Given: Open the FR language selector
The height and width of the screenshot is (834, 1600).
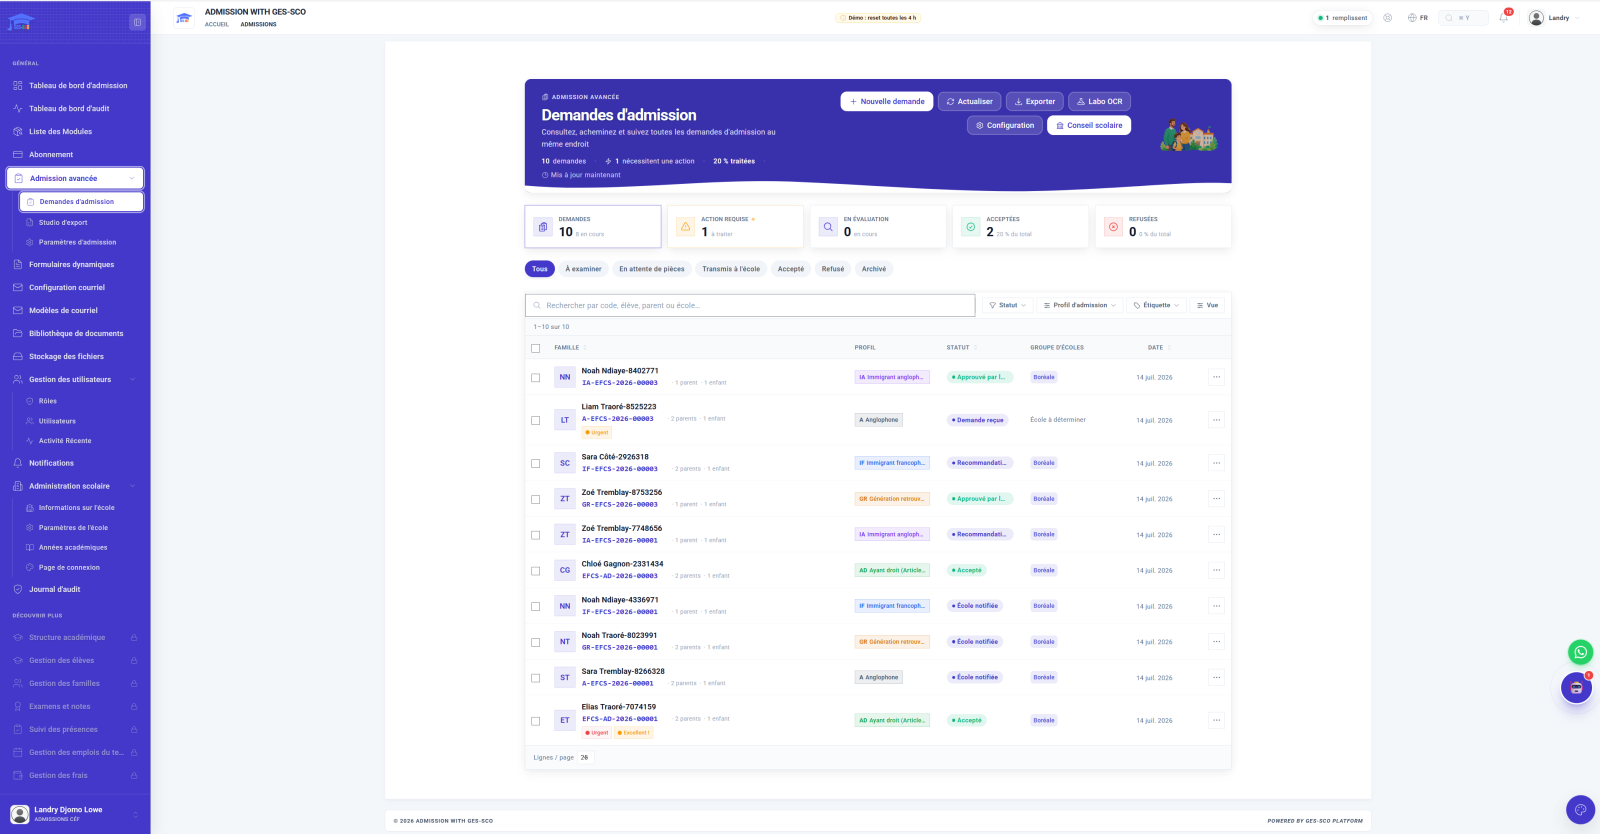Looking at the screenshot, I should click(x=1418, y=18).
